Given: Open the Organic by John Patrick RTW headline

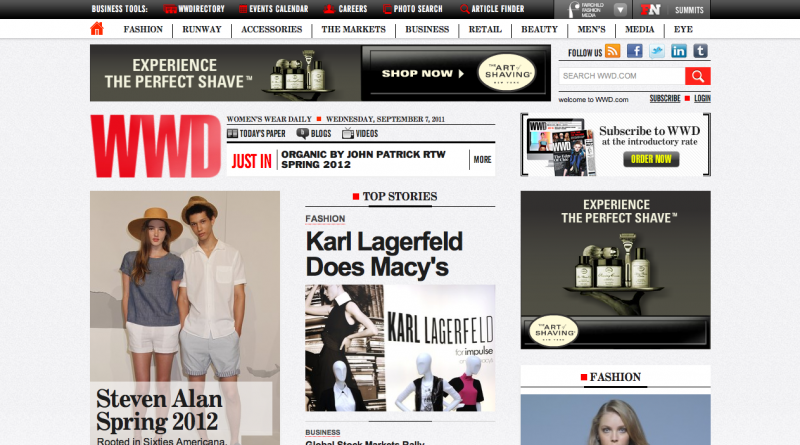Looking at the screenshot, I should tap(363, 159).
